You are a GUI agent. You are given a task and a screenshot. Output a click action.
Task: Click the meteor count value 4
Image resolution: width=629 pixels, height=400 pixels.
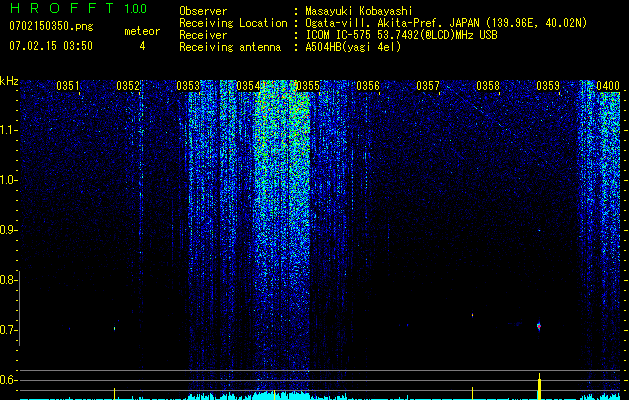[x=142, y=46]
